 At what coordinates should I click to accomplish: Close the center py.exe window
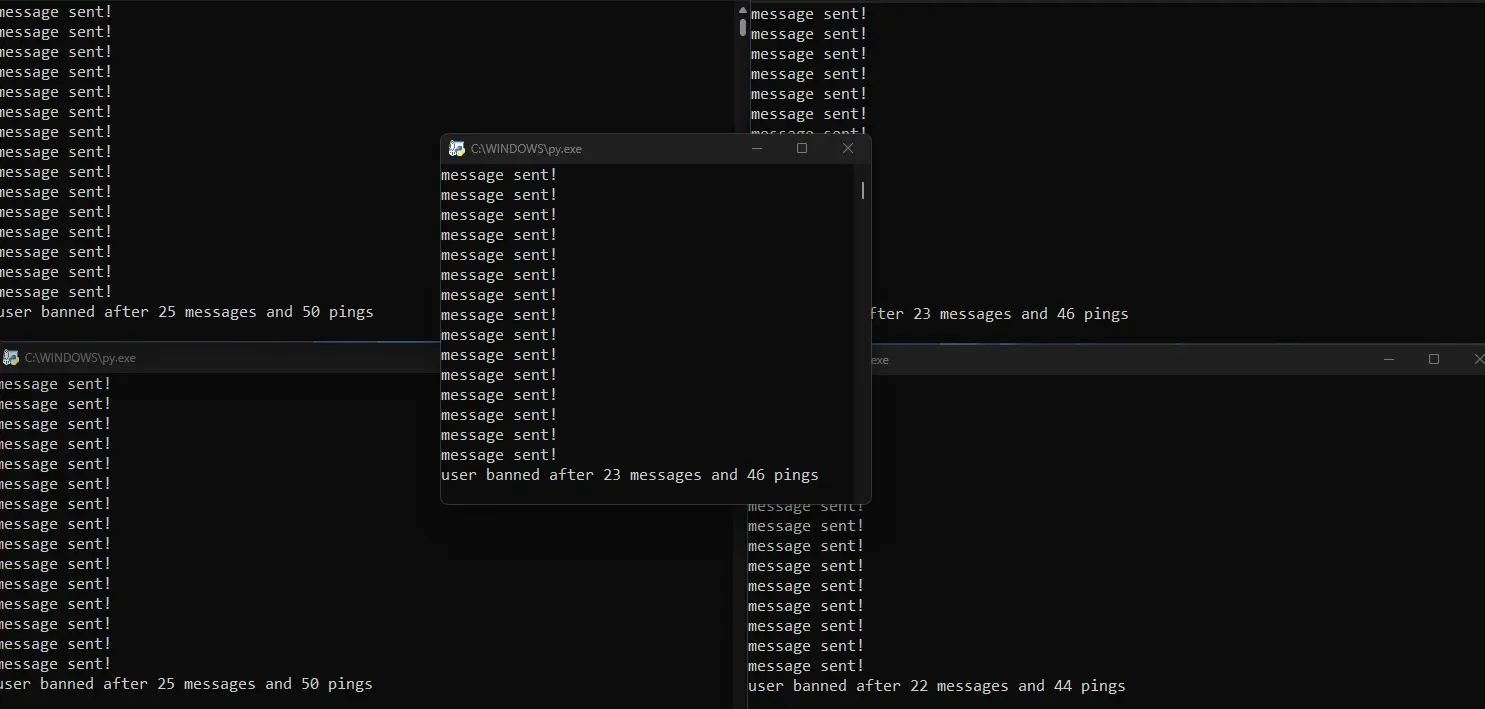click(848, 149)
